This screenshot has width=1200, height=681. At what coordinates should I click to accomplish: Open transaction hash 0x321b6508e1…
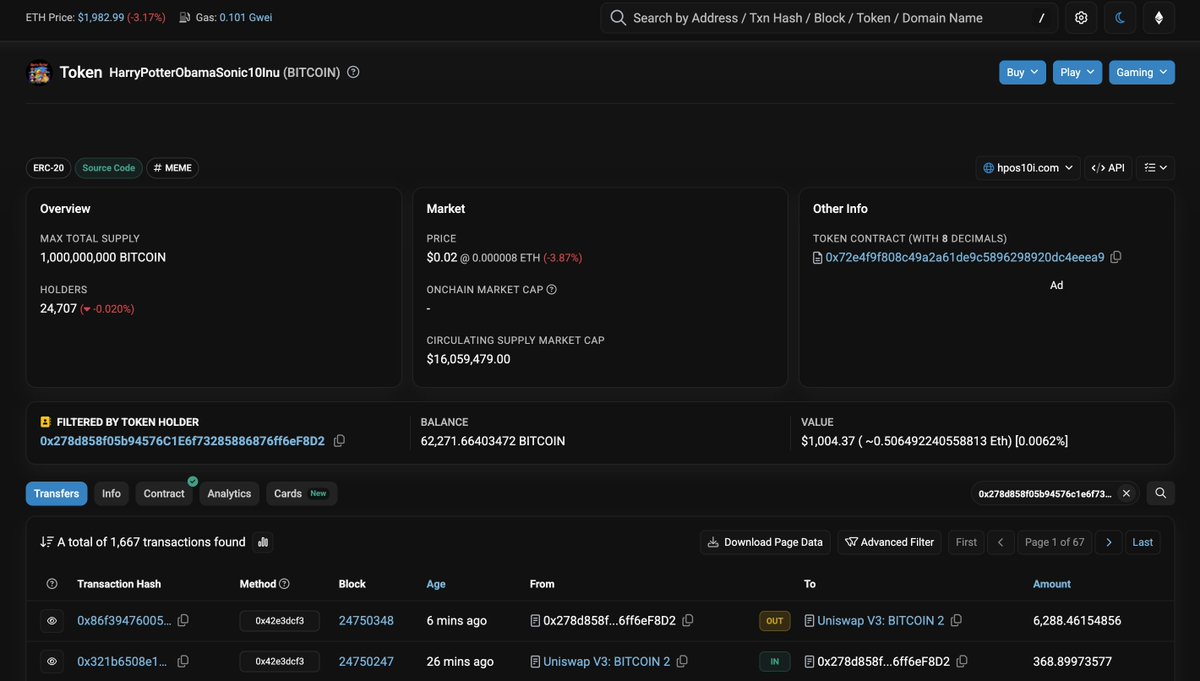coord(124,662)
